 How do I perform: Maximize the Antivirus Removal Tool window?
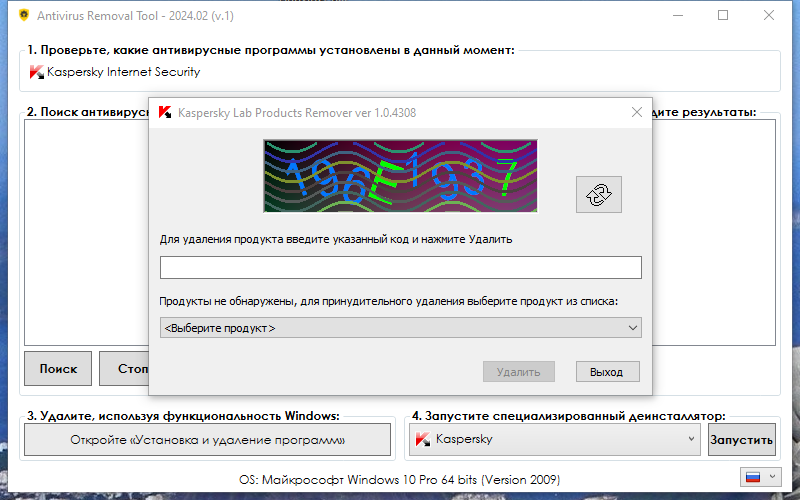click(x=723, y=15)
